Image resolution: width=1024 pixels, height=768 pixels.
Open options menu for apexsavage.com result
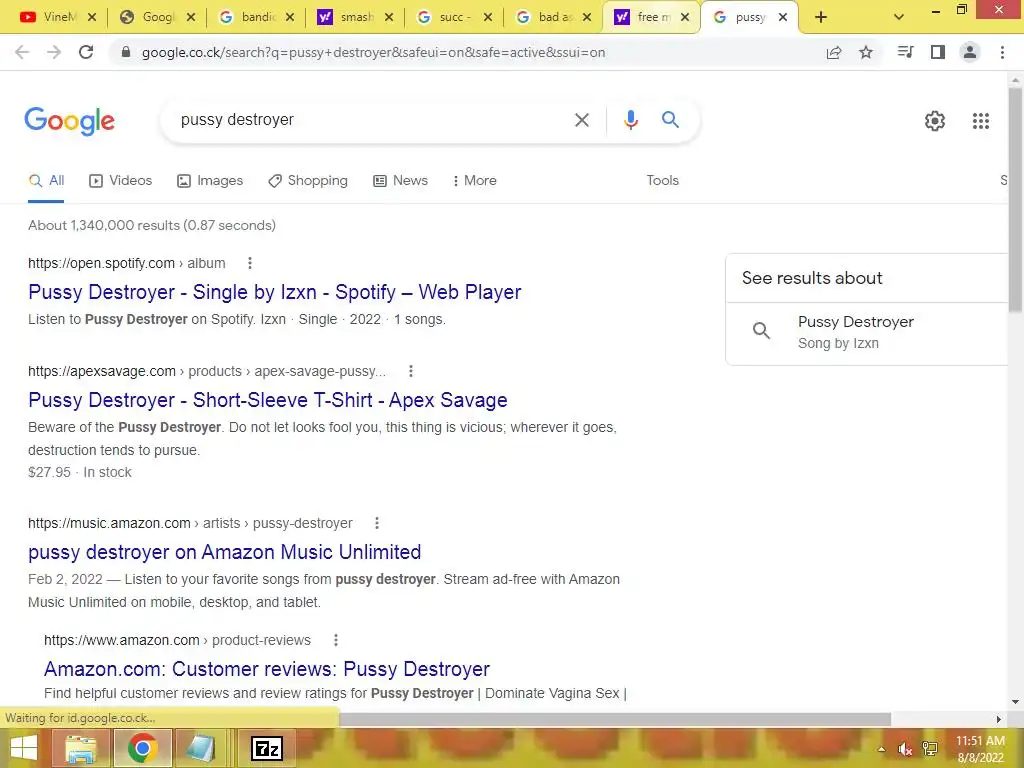[x=410, y=372]
